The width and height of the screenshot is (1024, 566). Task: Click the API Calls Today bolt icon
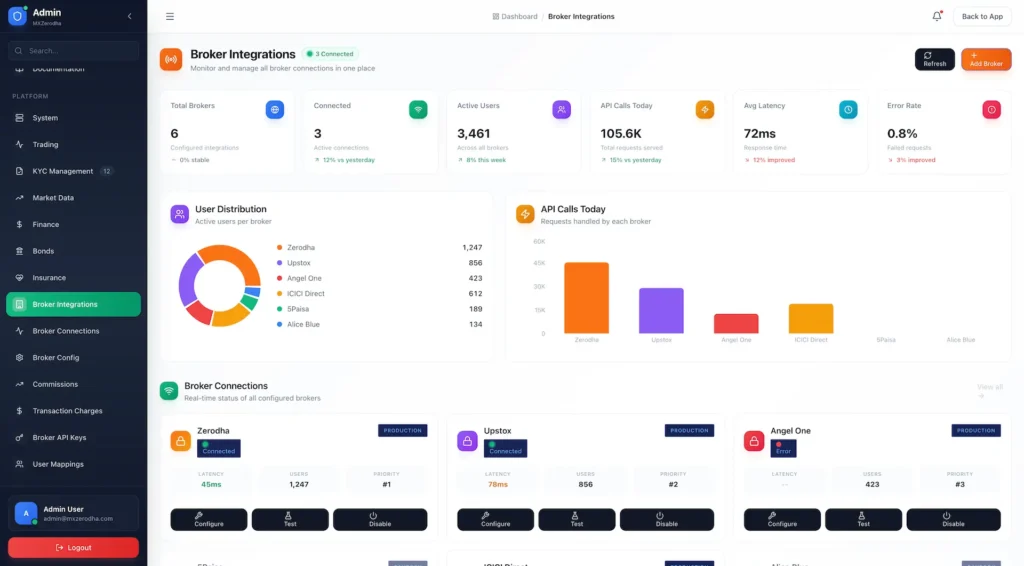[x=705, y=110]
